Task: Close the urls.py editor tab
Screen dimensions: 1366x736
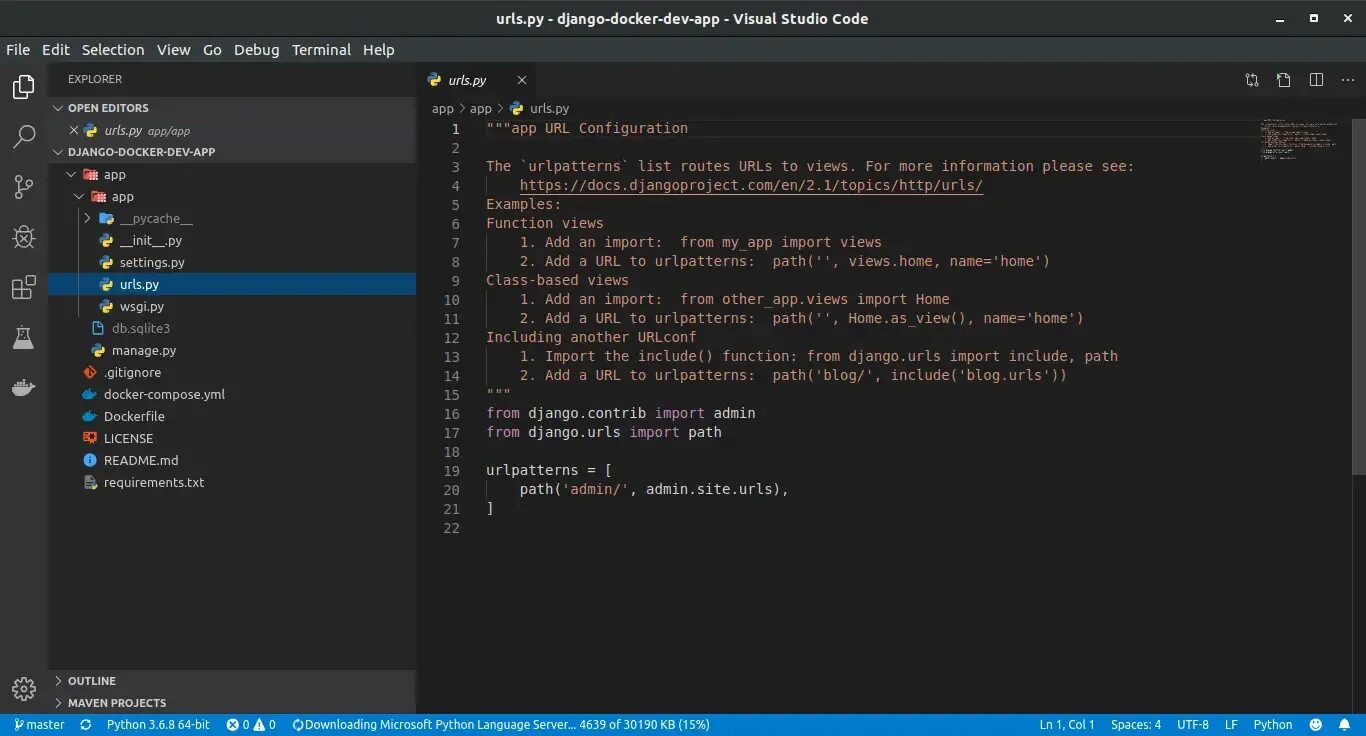Action: [x=521, y=80]
